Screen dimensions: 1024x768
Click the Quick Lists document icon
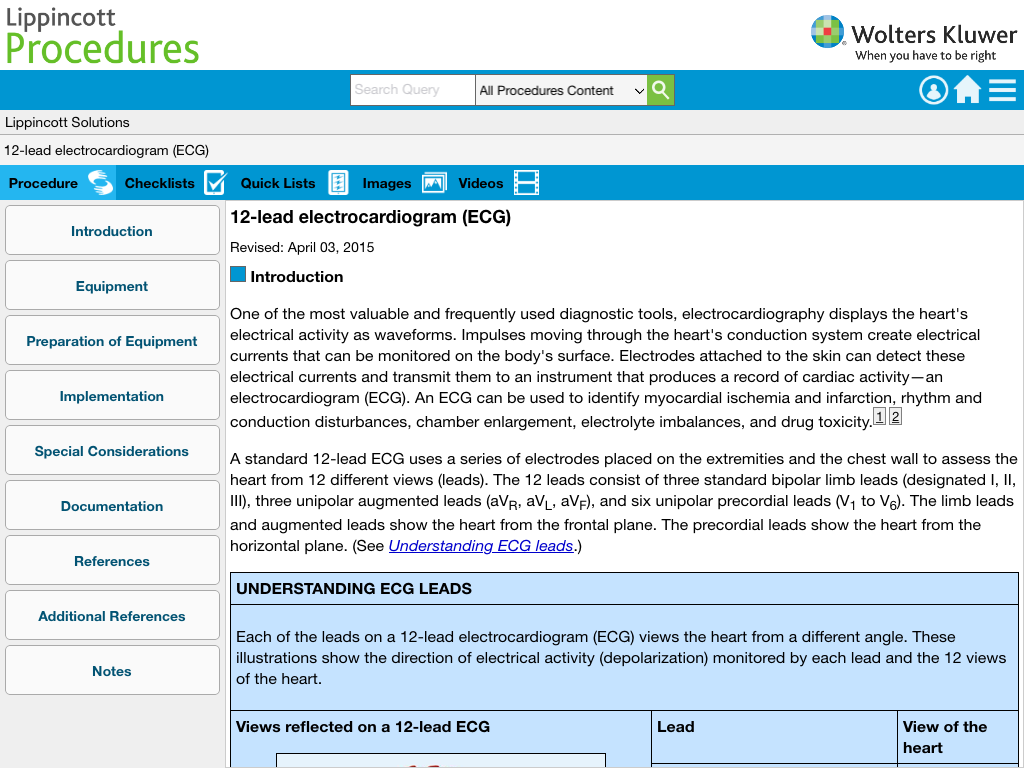pos(338,183)
